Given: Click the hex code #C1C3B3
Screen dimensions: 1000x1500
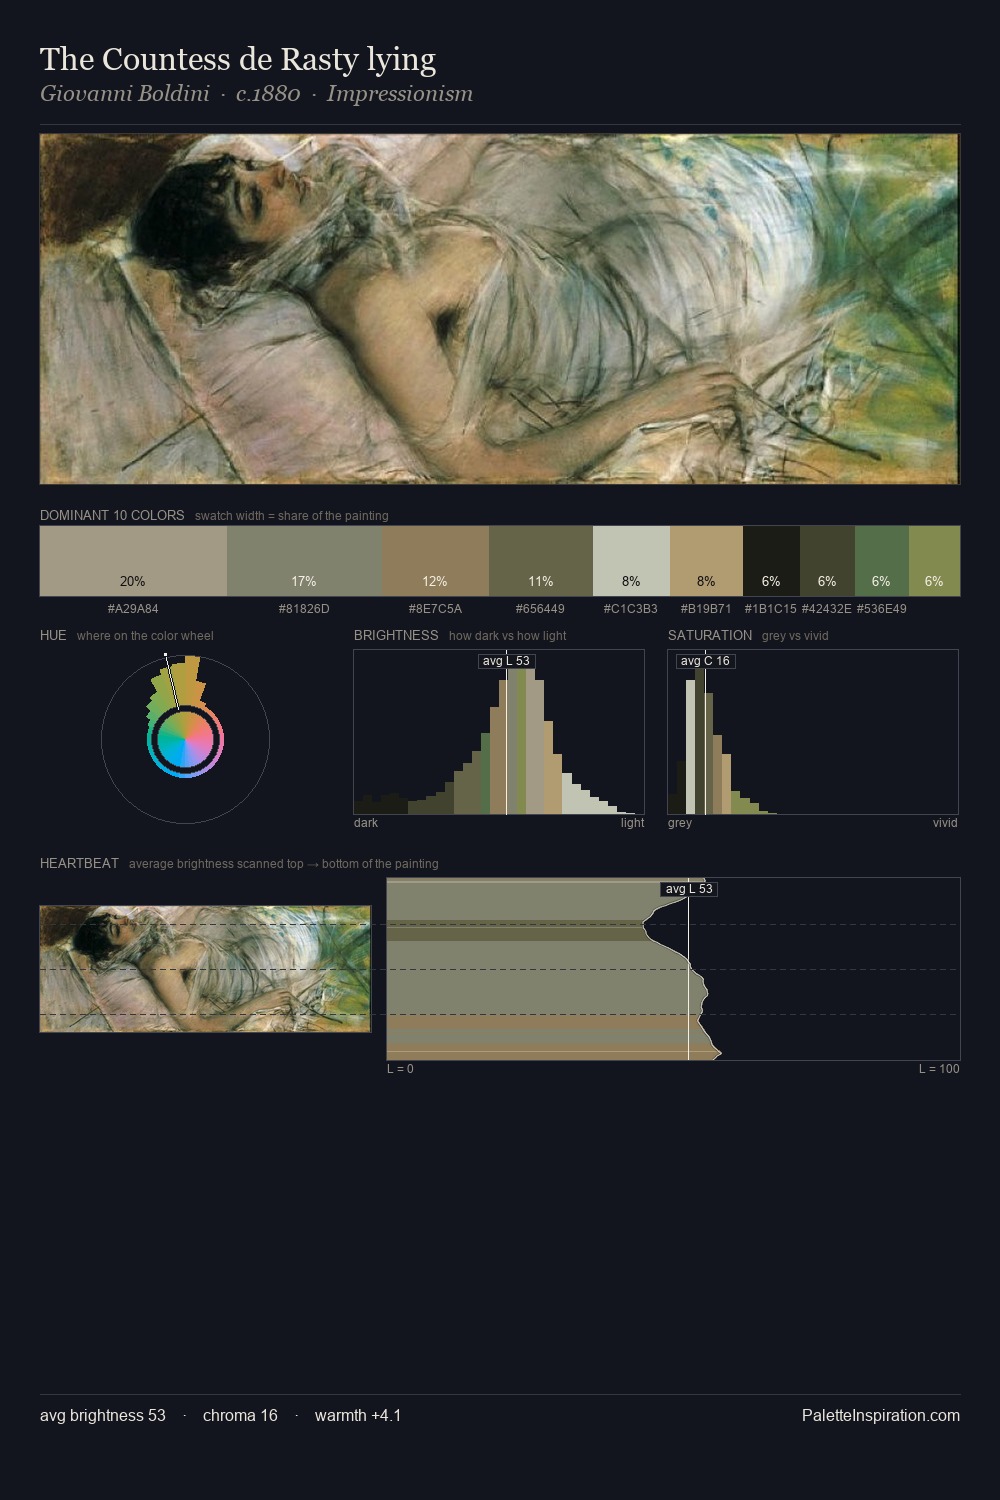Looking at the screenshot, I should tap(631, 609).
